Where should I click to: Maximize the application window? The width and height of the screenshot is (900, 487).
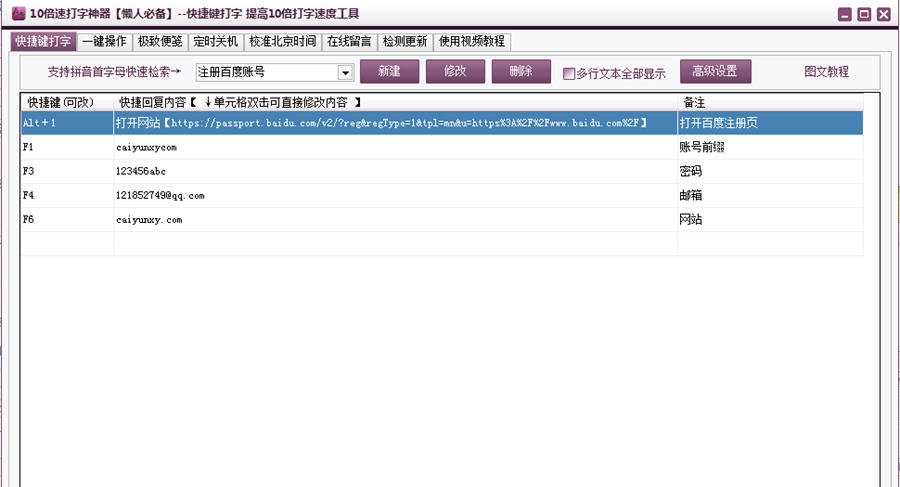pyautogui.click(x=864, y=14)
